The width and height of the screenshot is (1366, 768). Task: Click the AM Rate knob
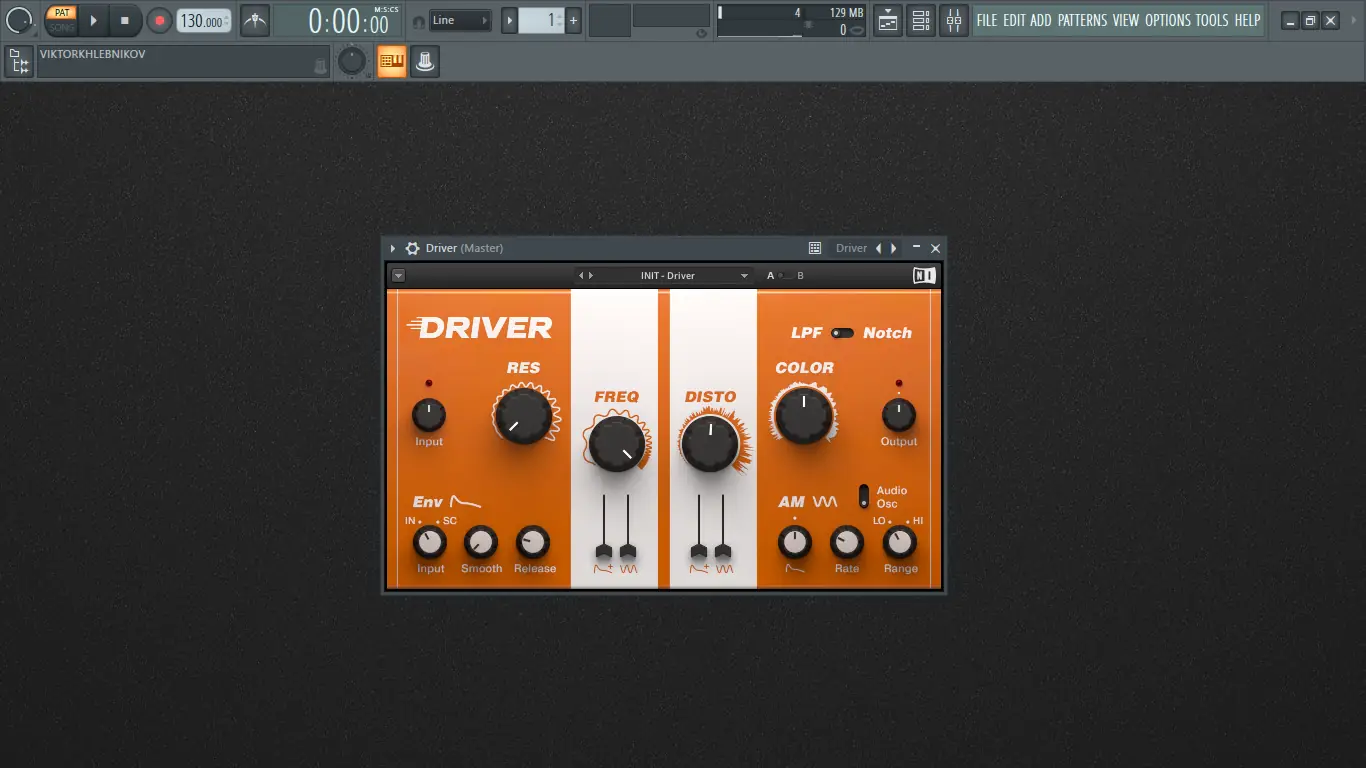(x=847, y=543)
